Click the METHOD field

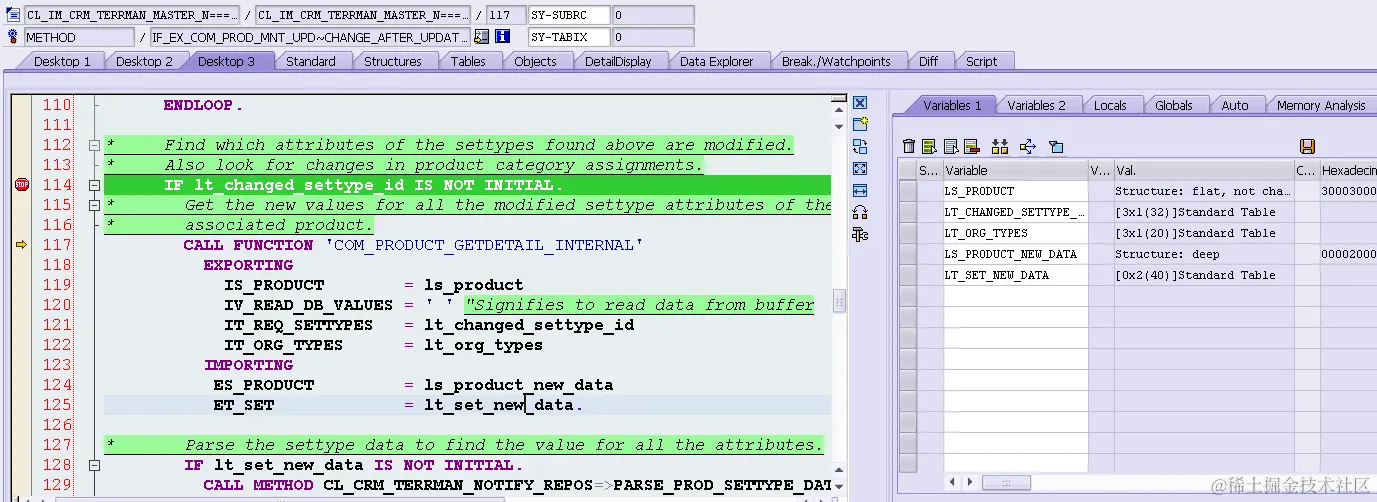(x=79, y=37)
